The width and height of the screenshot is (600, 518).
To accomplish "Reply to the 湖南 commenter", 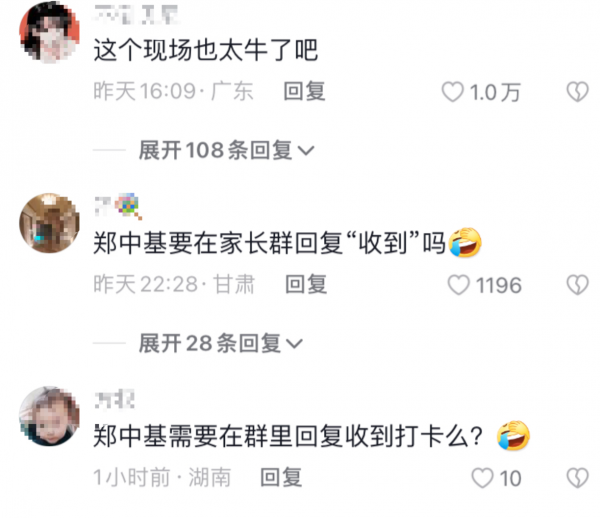I will [x=281, y=477].
